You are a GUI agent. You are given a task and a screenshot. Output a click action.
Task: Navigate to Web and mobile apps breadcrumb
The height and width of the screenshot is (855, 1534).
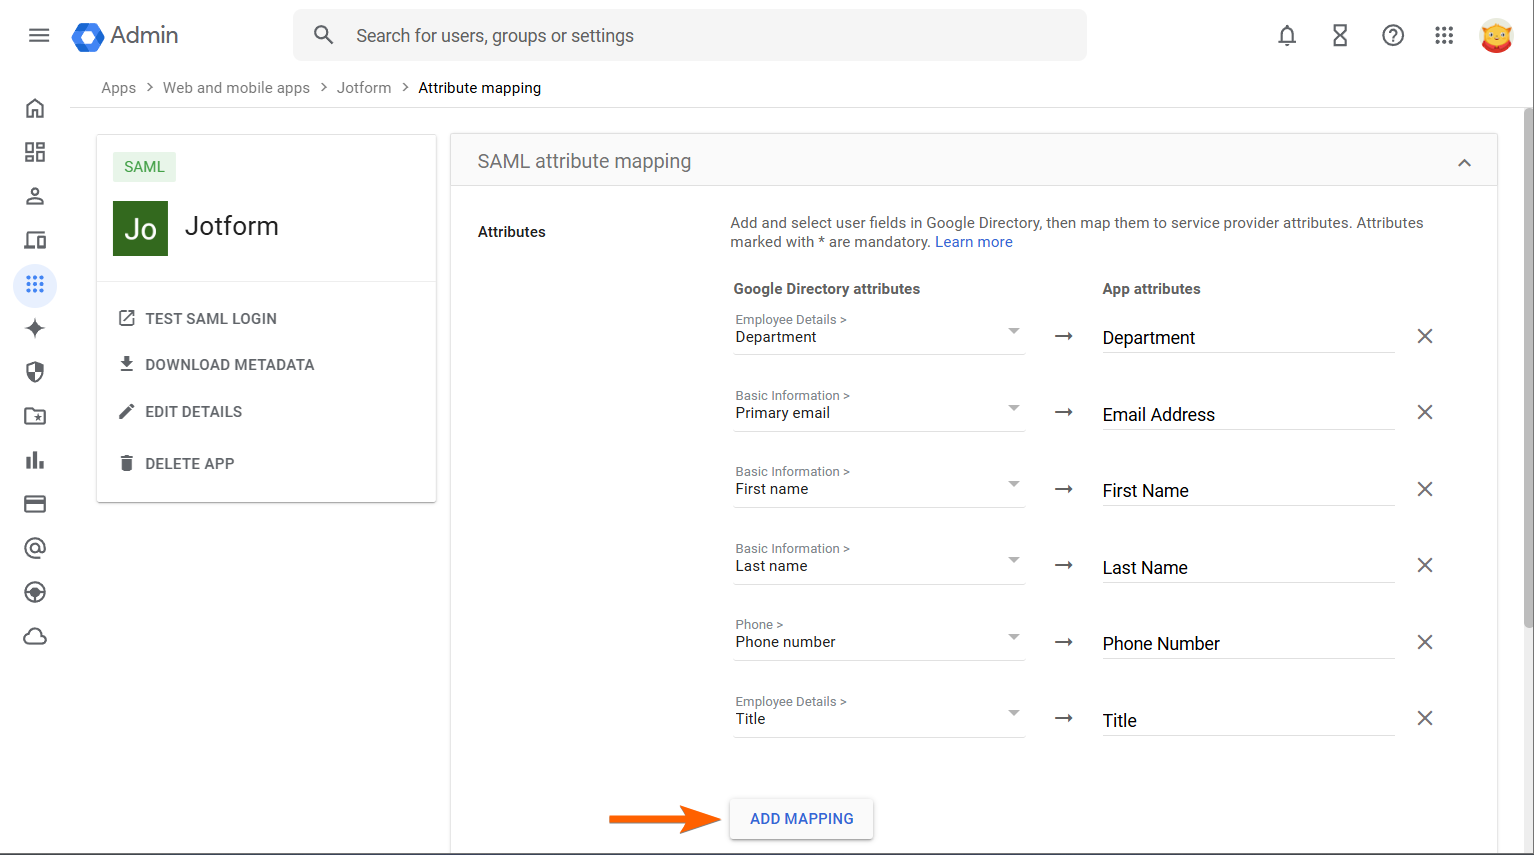coord(236,88)
